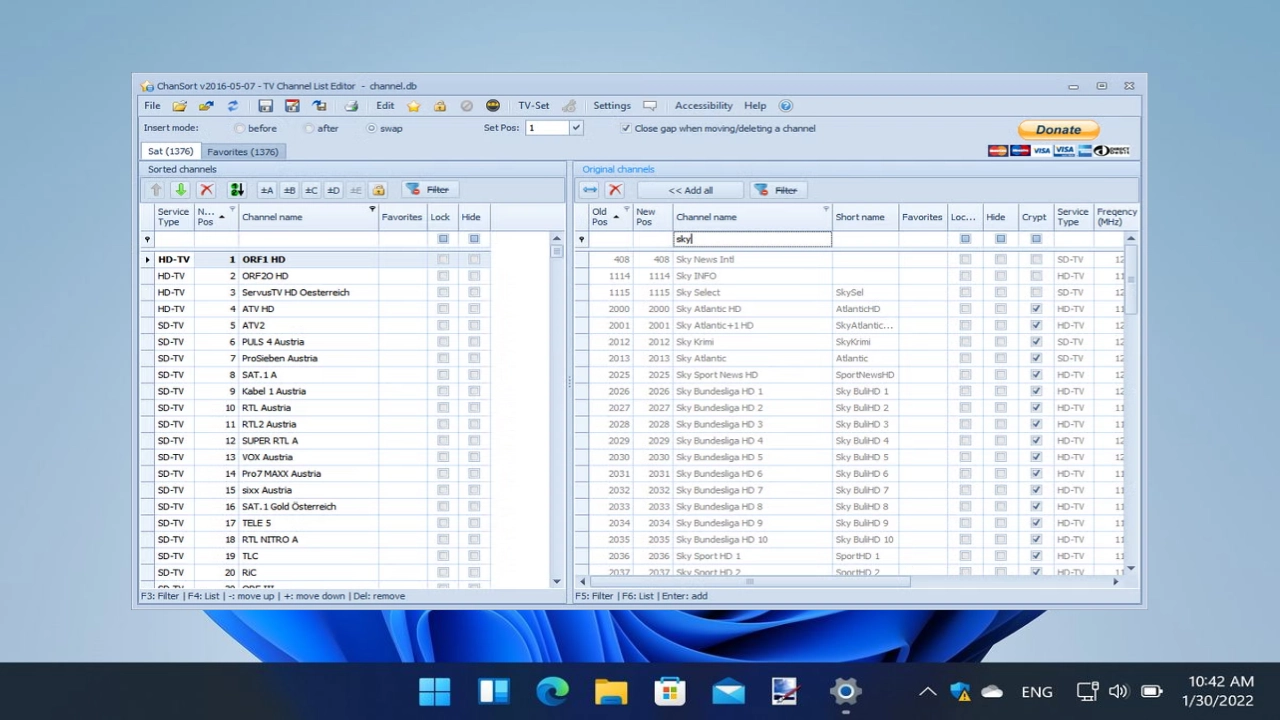Open File Explorer from the taskbar

tap(611, 691)
